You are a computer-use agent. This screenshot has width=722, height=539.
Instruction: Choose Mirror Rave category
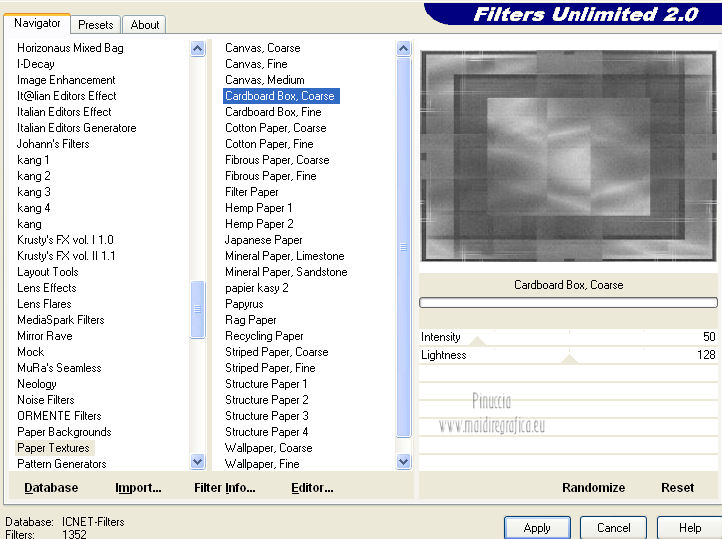[44, 336]
